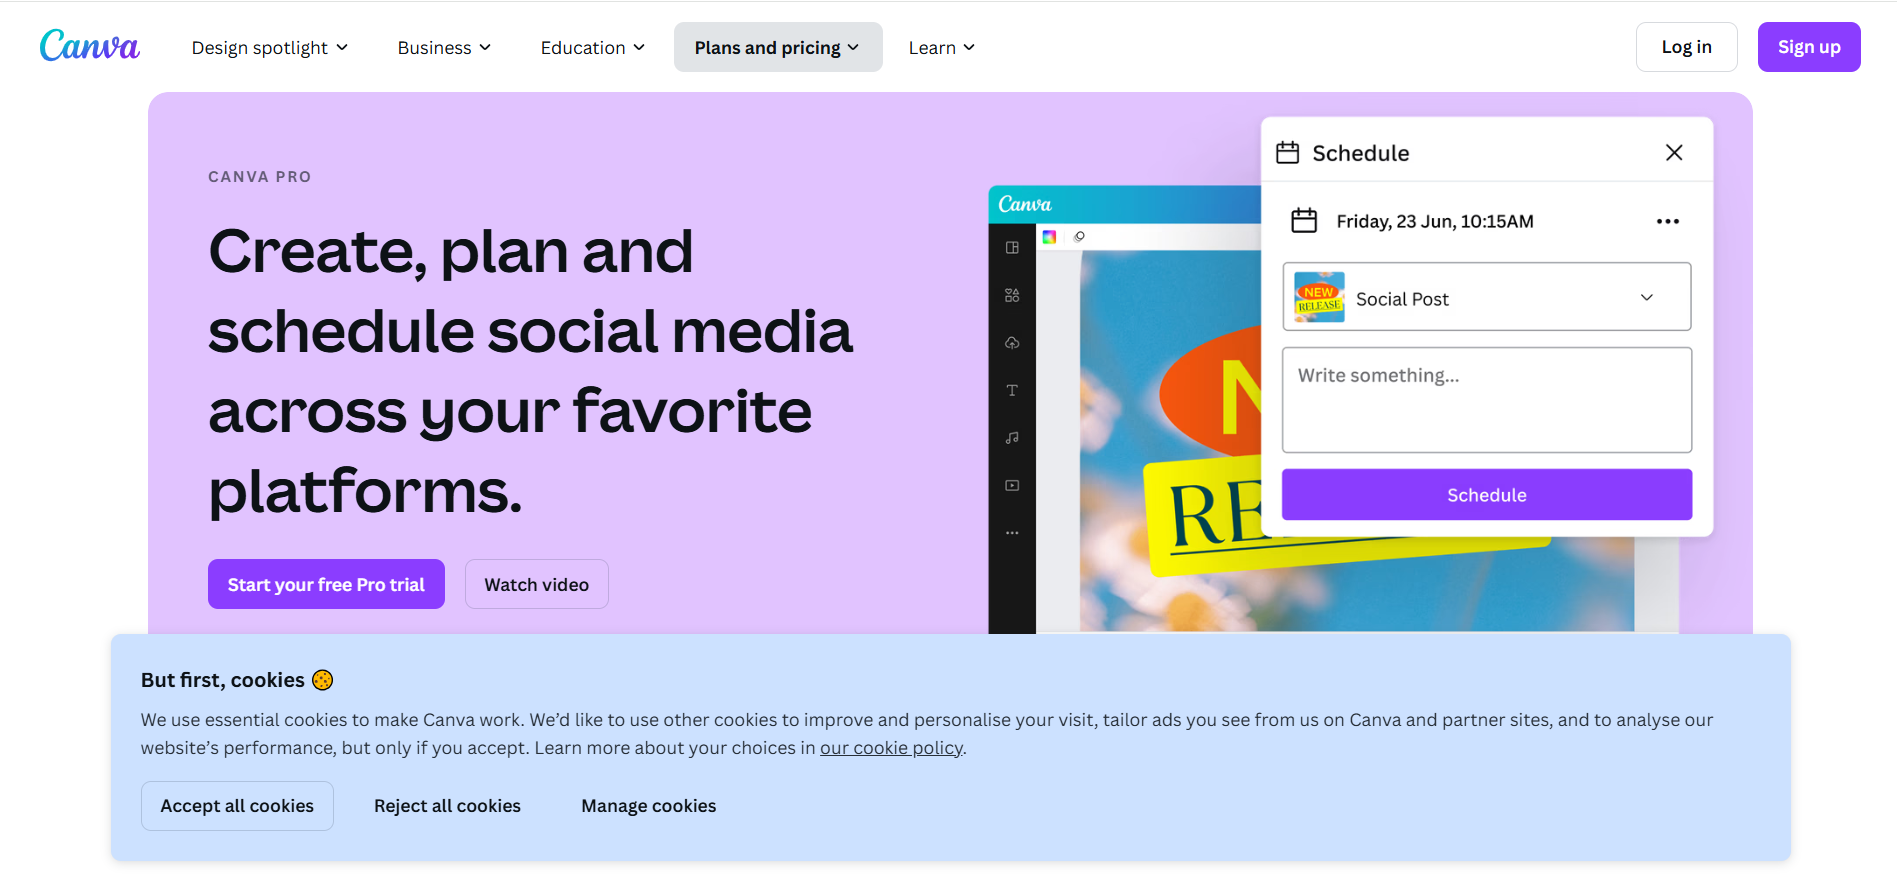Viewport: 1897px width, 877px height.
Task: Click the Watch video button
Action: click(536, 584)
